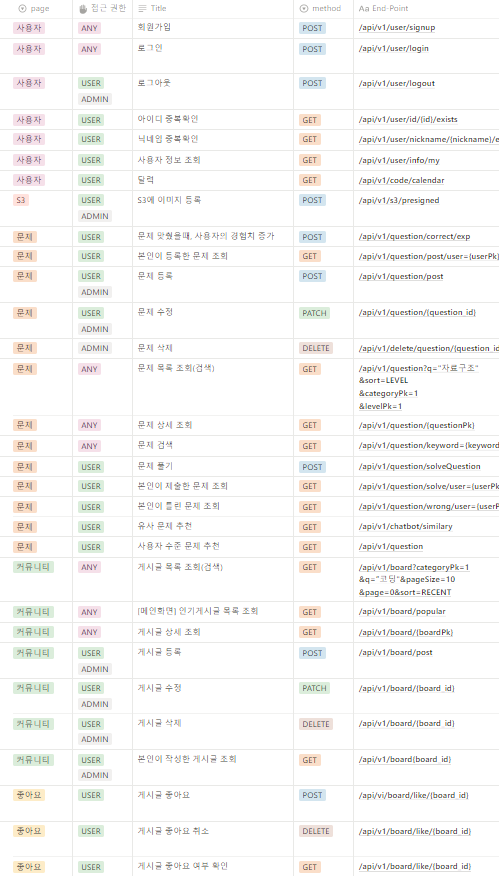Click the 좋아요 tag in 게시글 좋아요 row

29,795
